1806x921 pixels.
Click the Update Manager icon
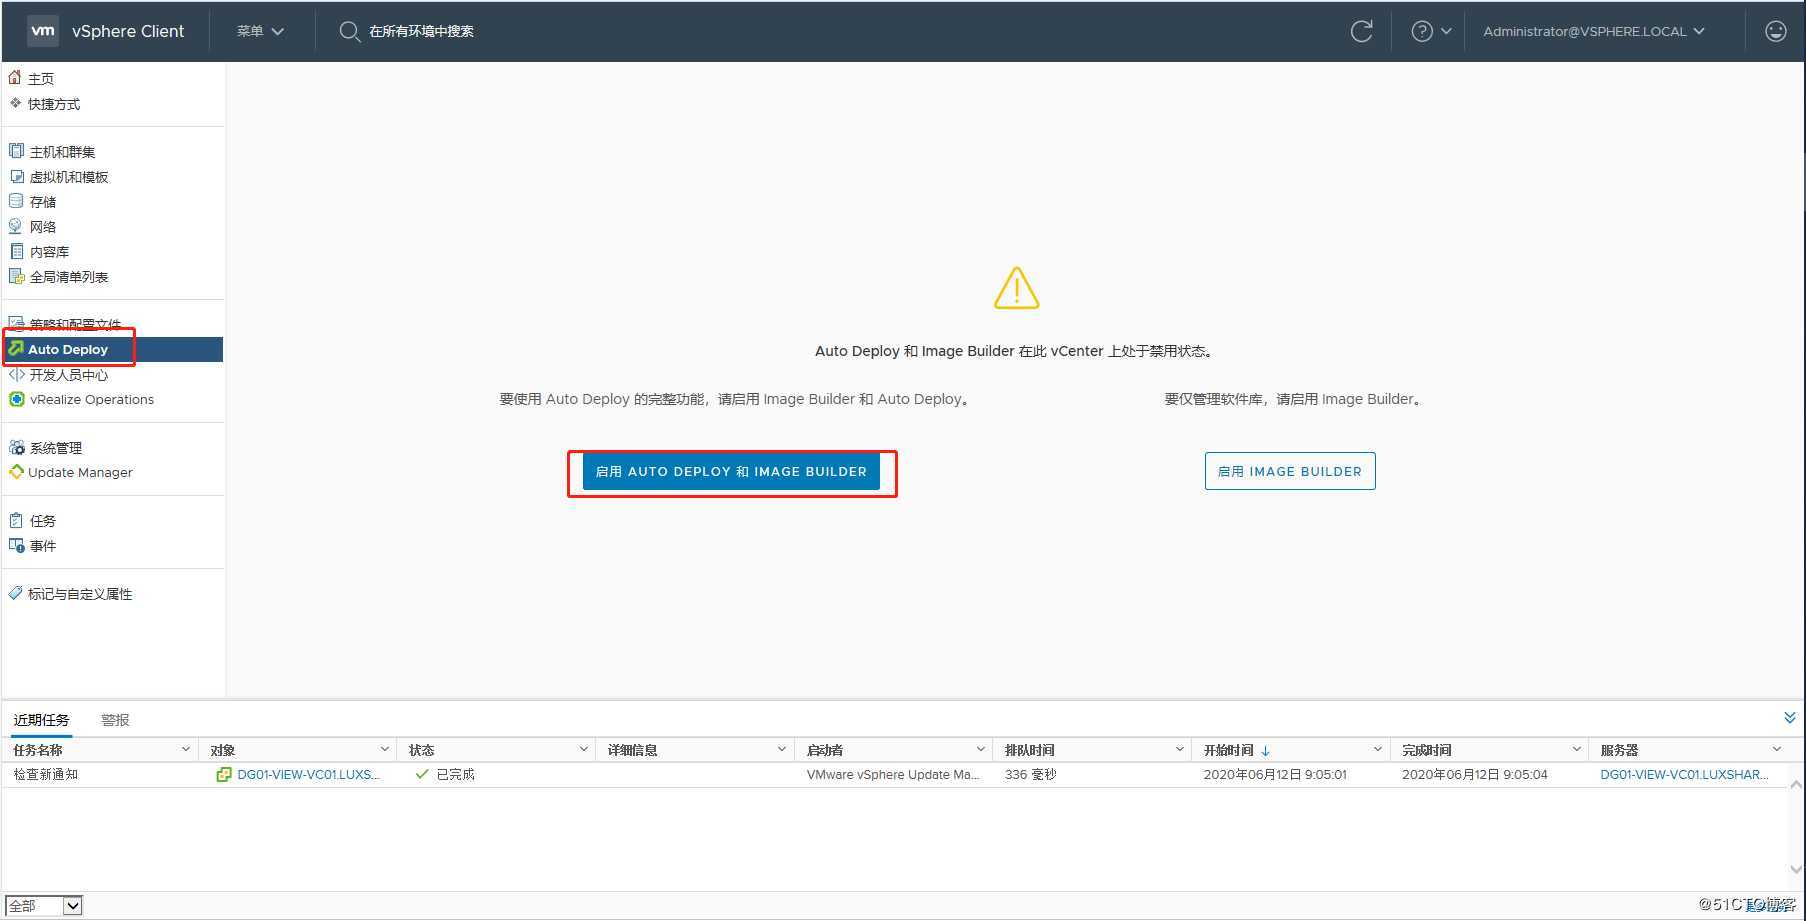(x=16, y=472)
